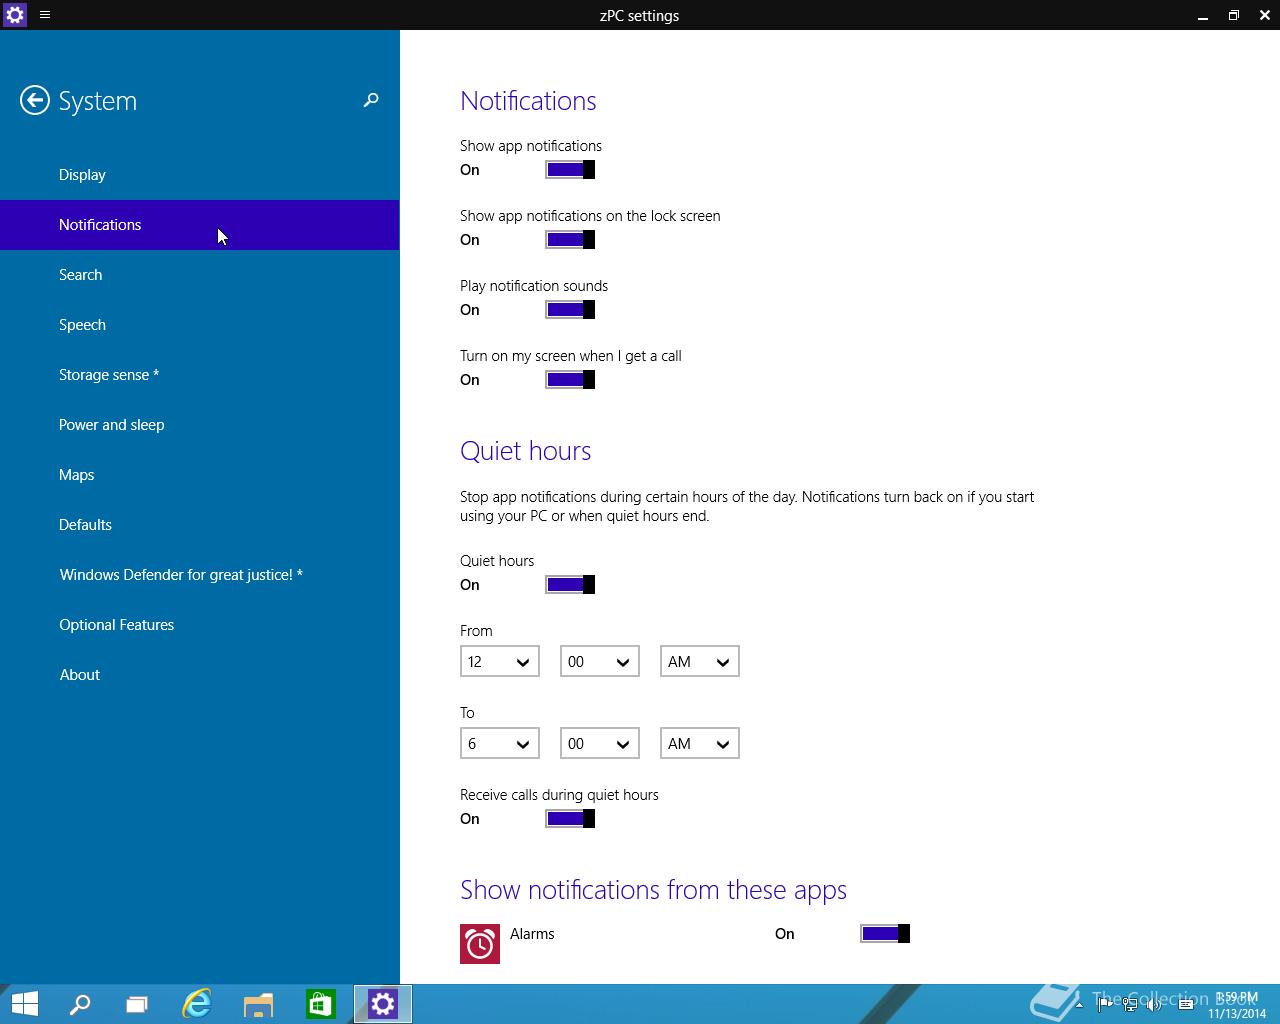Open Storage sense settings
The width and height of the screenshot is (1280, 1024).
[x=200, y=375]
